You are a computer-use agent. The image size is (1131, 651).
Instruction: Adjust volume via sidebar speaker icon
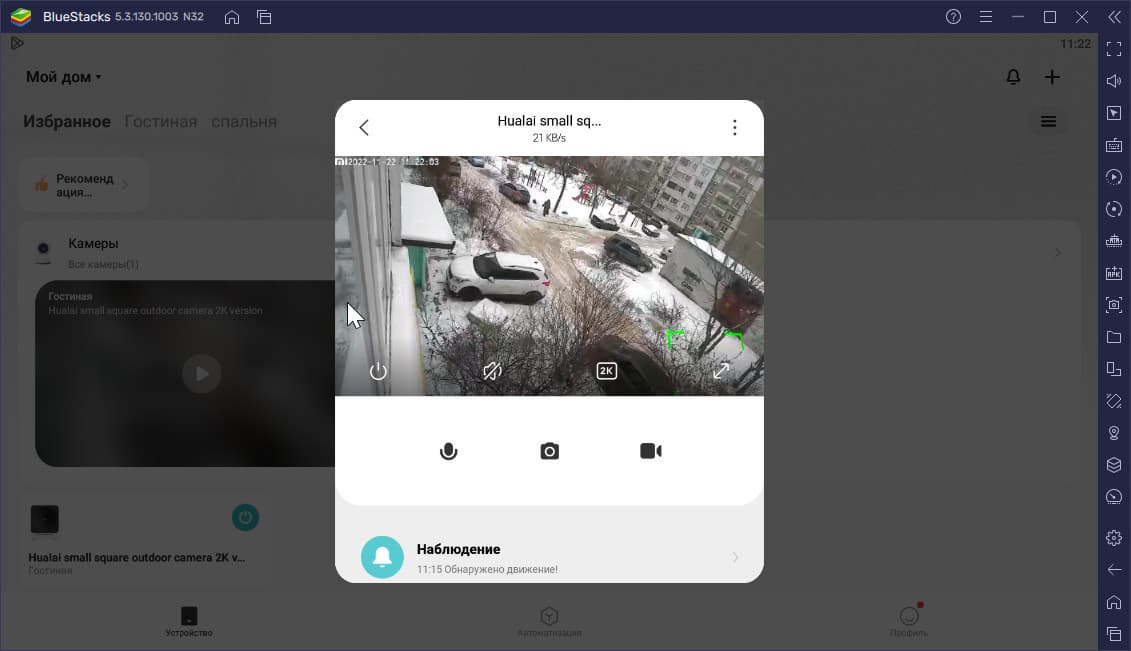point(1114,81)
